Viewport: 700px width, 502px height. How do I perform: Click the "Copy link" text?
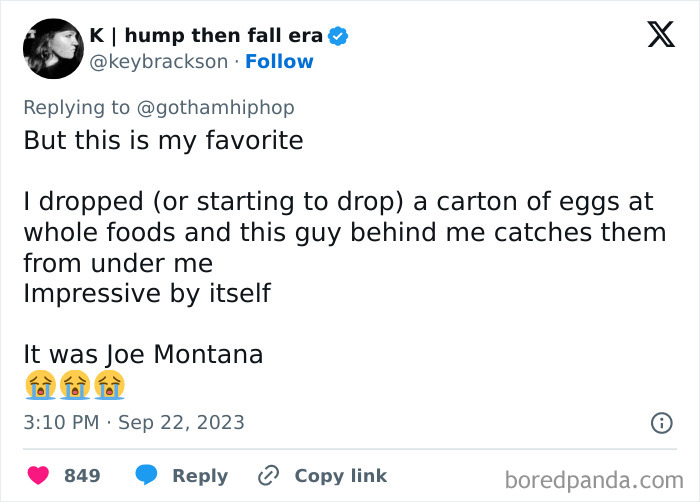coord(340,476)
